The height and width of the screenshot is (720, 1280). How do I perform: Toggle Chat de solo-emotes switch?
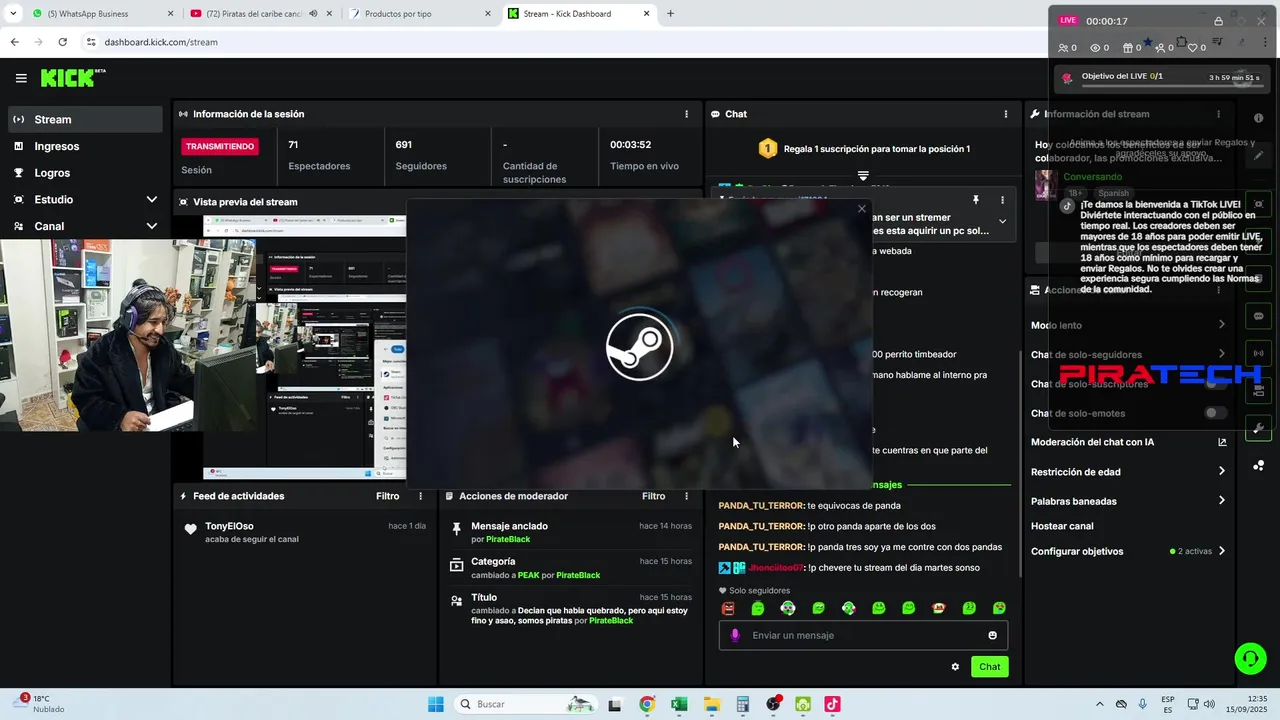pyautogui.click(x=1216, y=413)
